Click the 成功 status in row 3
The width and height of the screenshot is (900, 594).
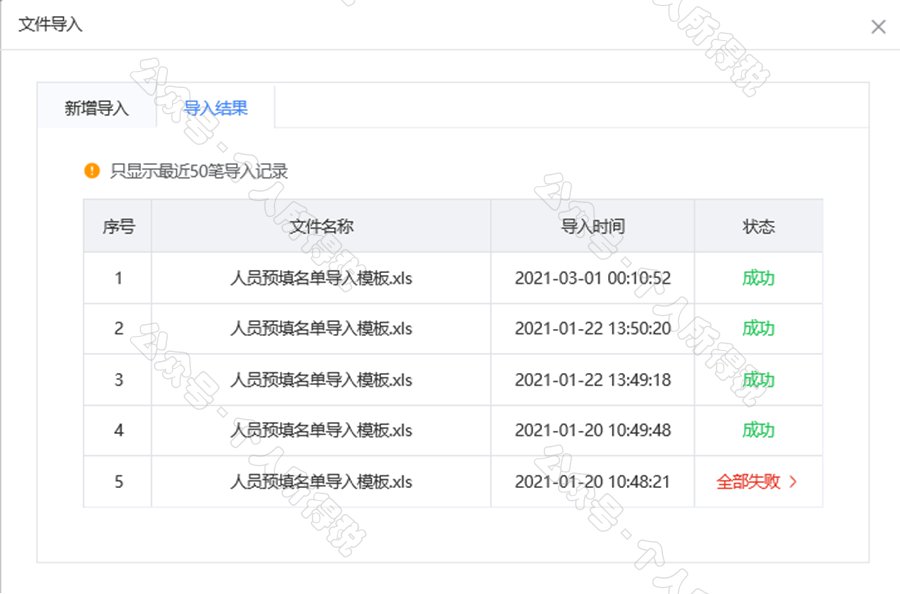(x=758, y=380)
